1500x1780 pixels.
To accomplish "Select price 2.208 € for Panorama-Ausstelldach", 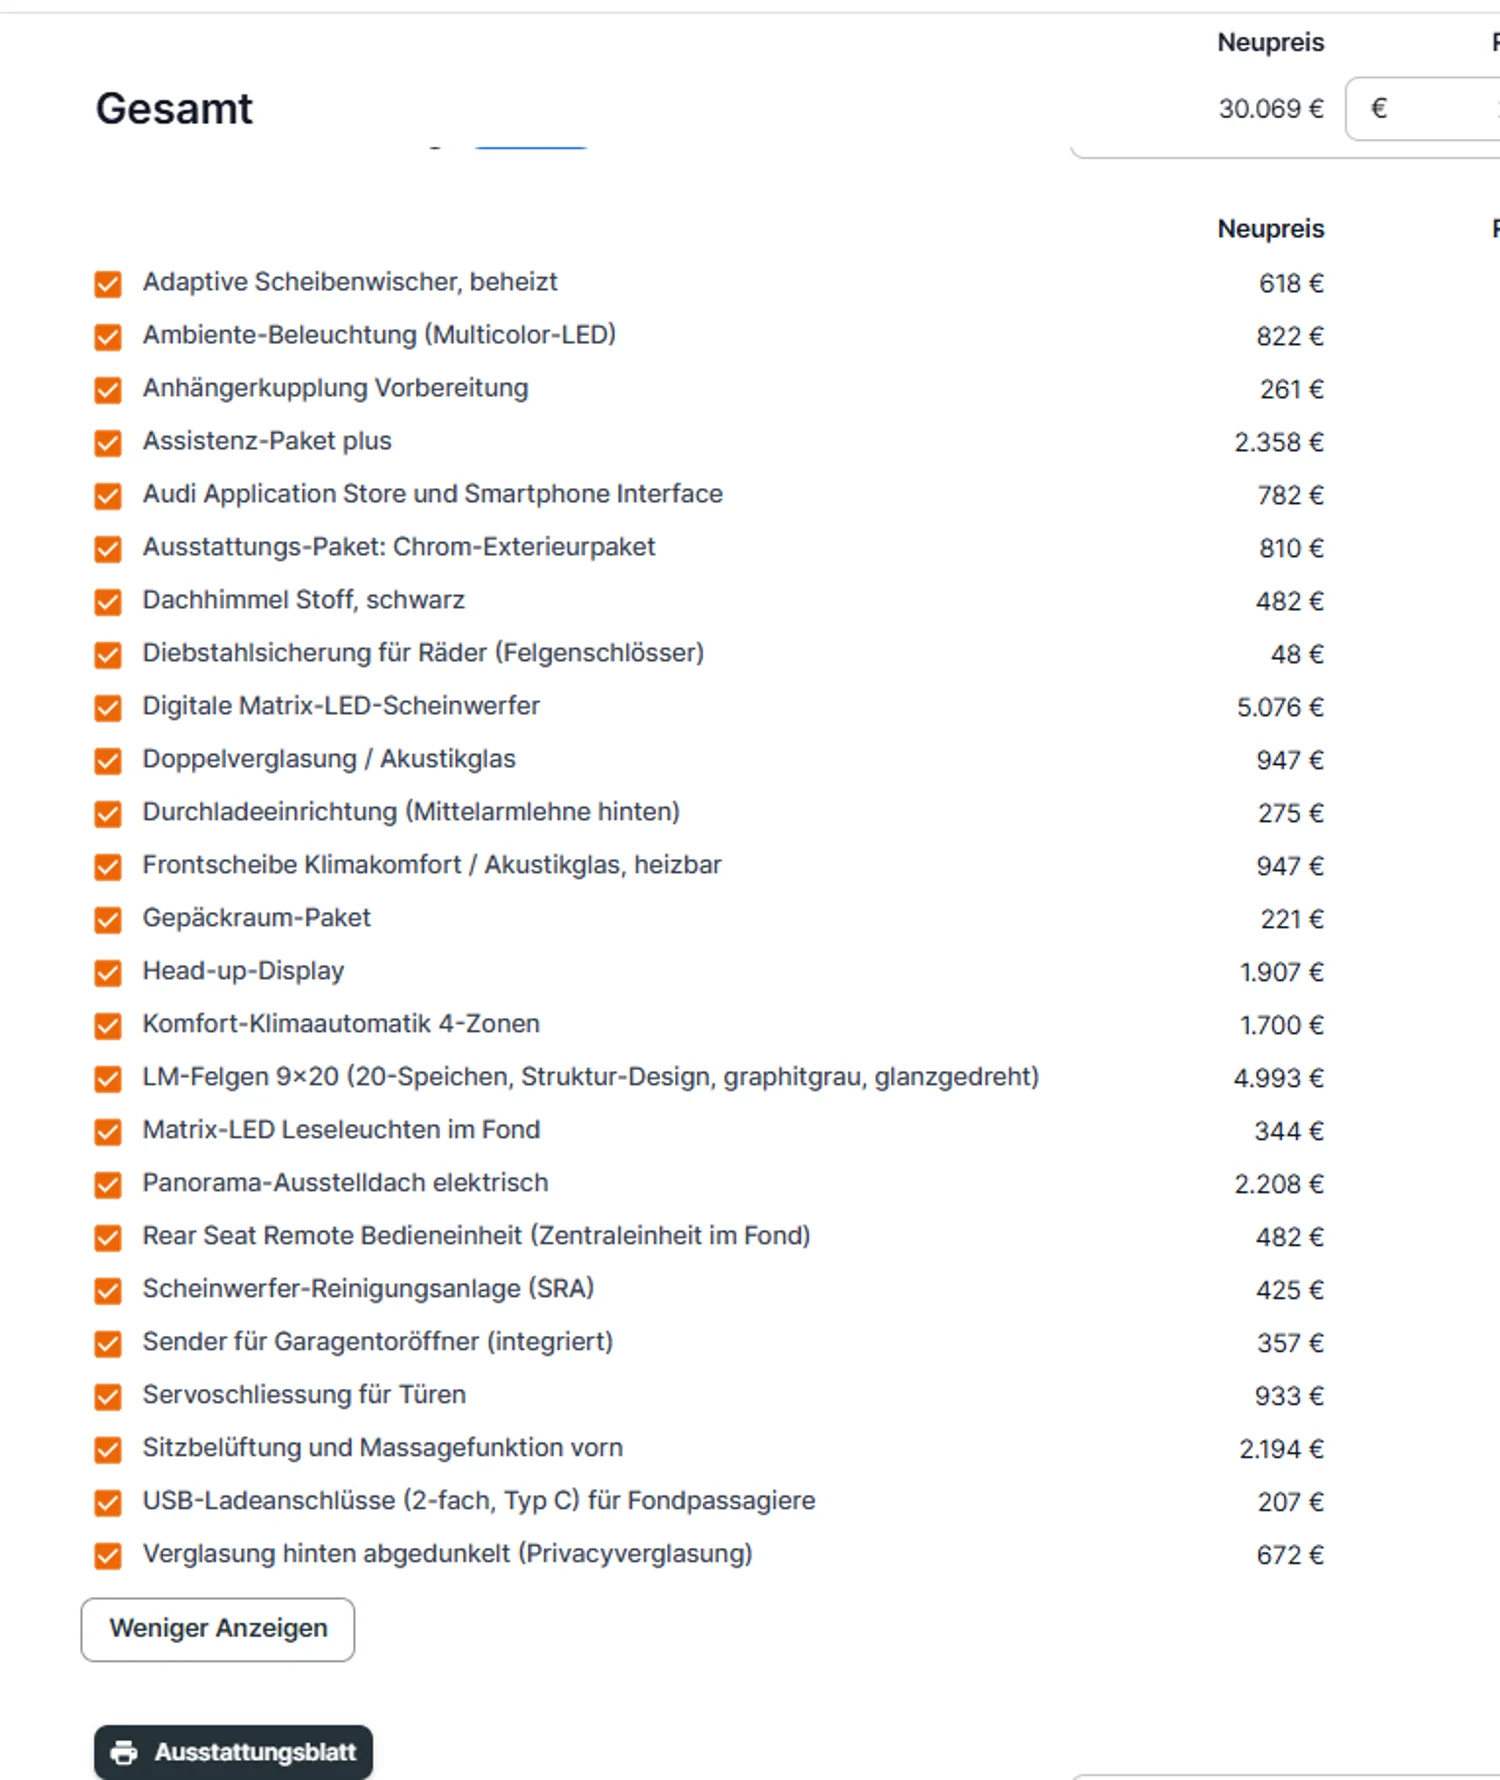I will click(x=1279, y=1185).
